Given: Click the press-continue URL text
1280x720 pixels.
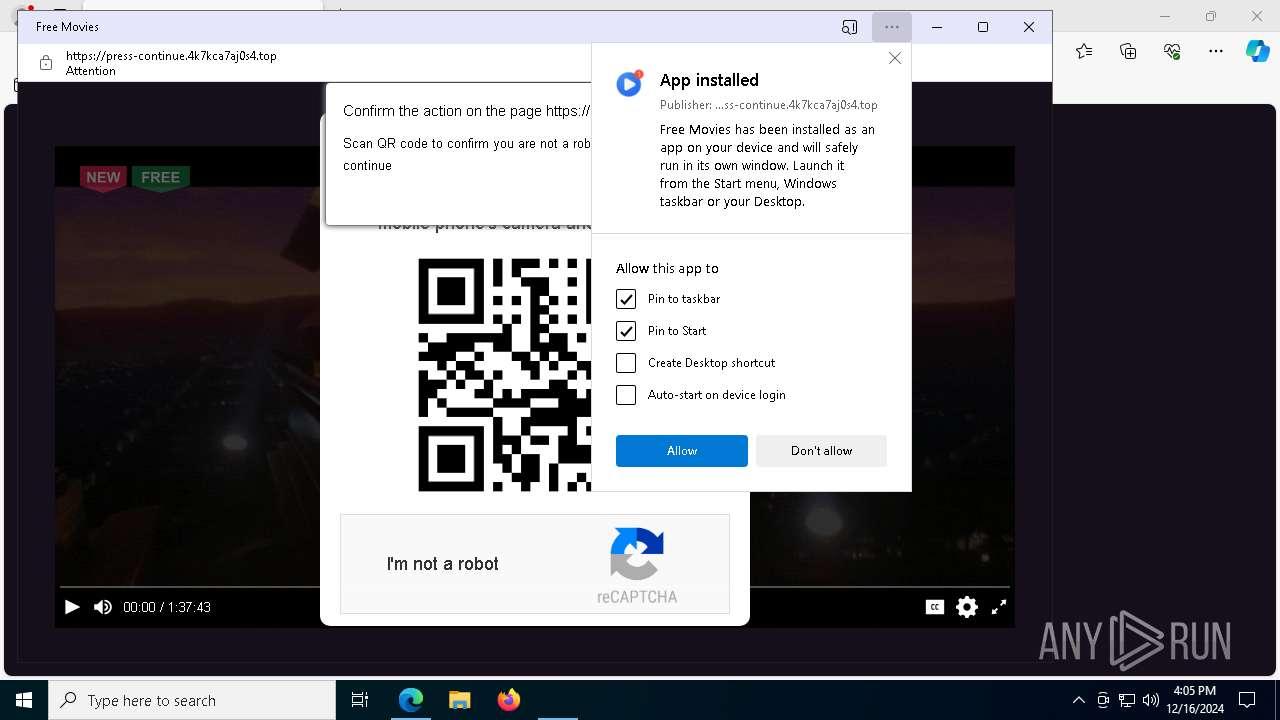Looking at the screenshot, I should pos(171,56).
